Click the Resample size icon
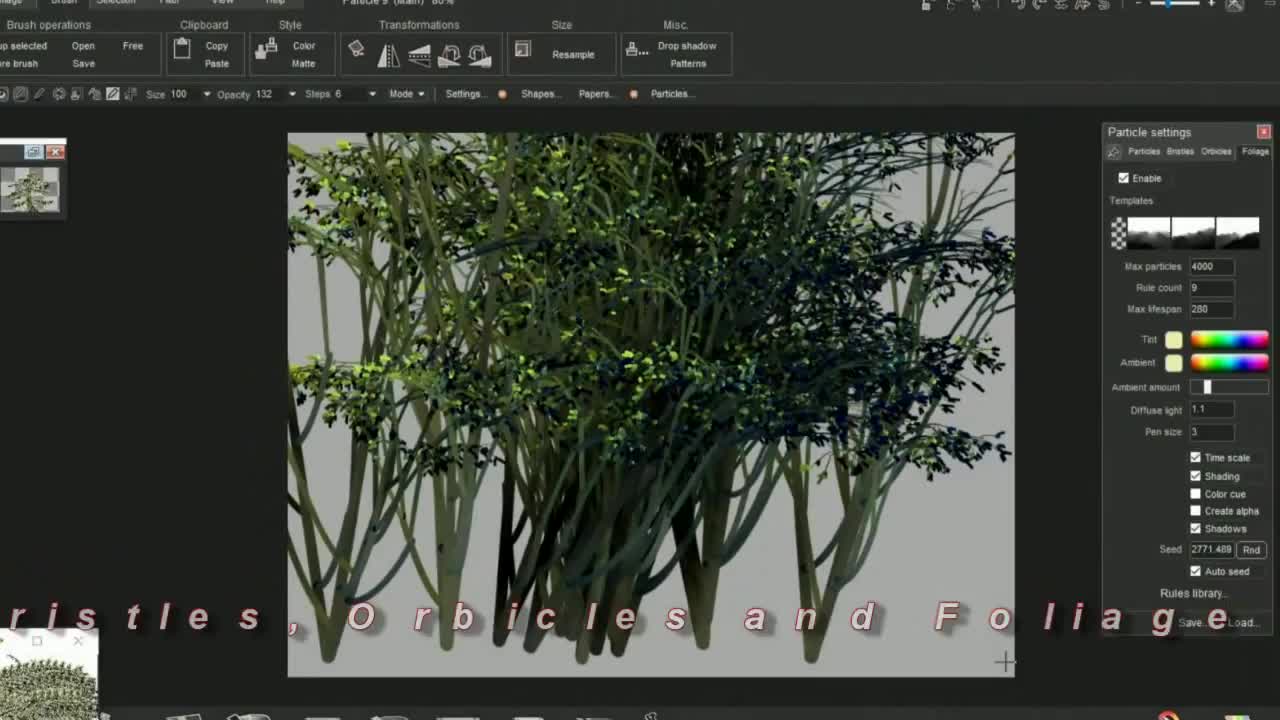Image resolution: width=1280 pixels, height=720 pixels. point(523,49)
